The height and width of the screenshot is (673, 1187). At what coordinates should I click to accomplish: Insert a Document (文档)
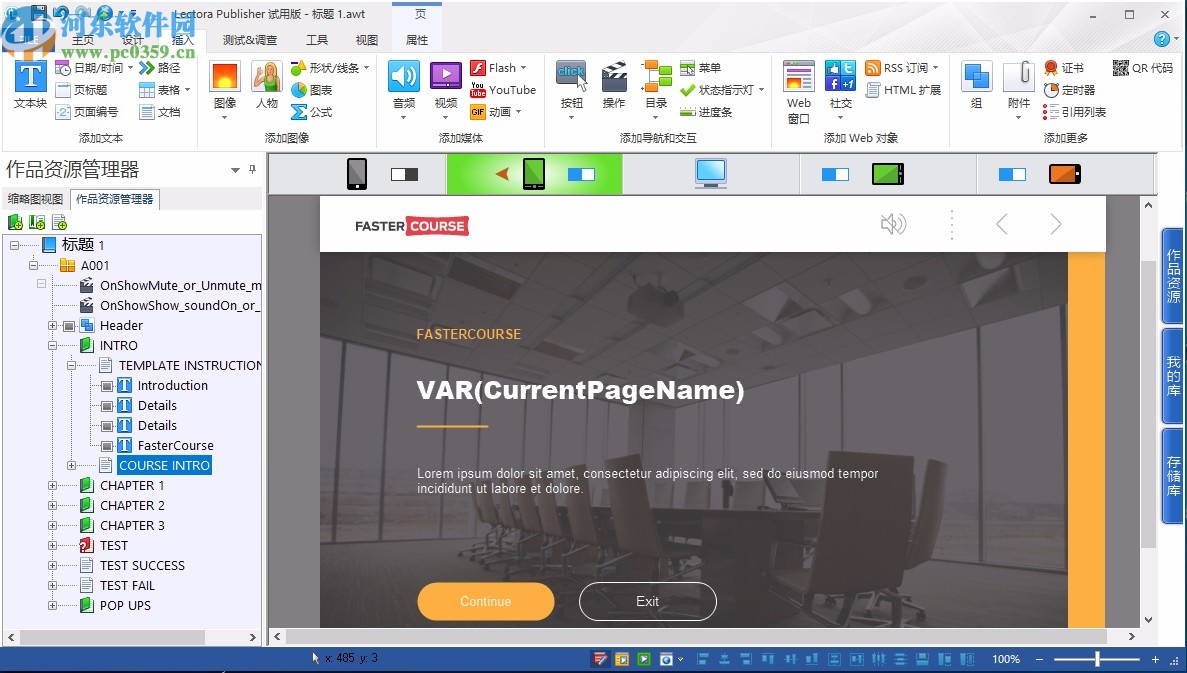[x=160, y=112]
